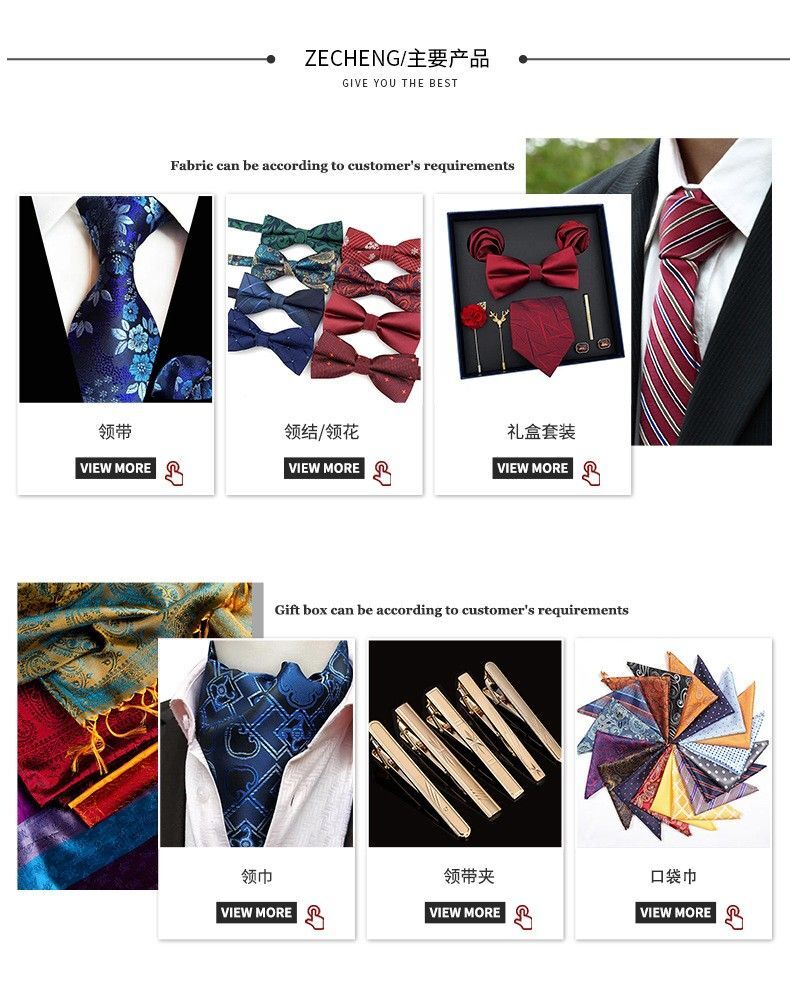Viewport: 790px width, 988px height.
Task: Click hand pointer icon under 领带
Action: click(175, 473)
